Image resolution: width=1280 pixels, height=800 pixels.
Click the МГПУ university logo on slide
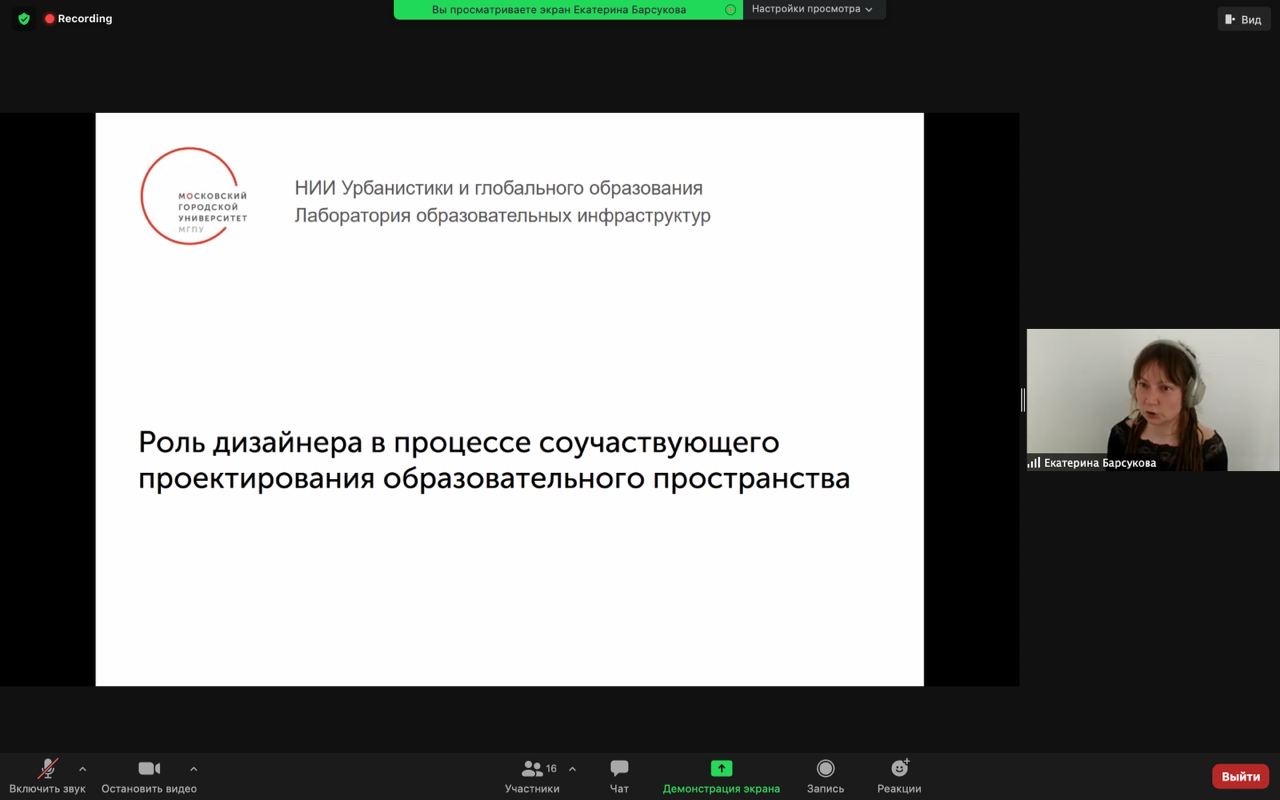(x=194, y=197)
